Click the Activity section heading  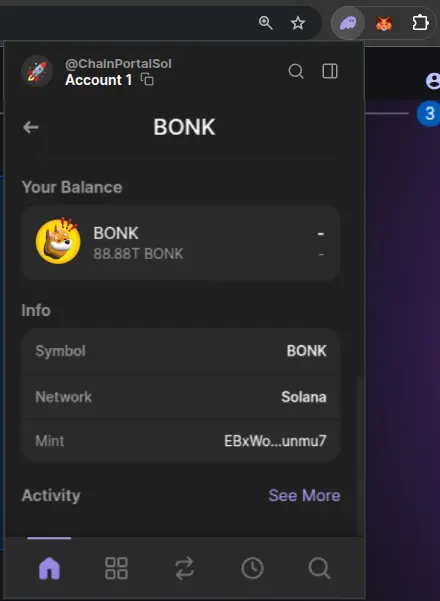pos(51,495)
